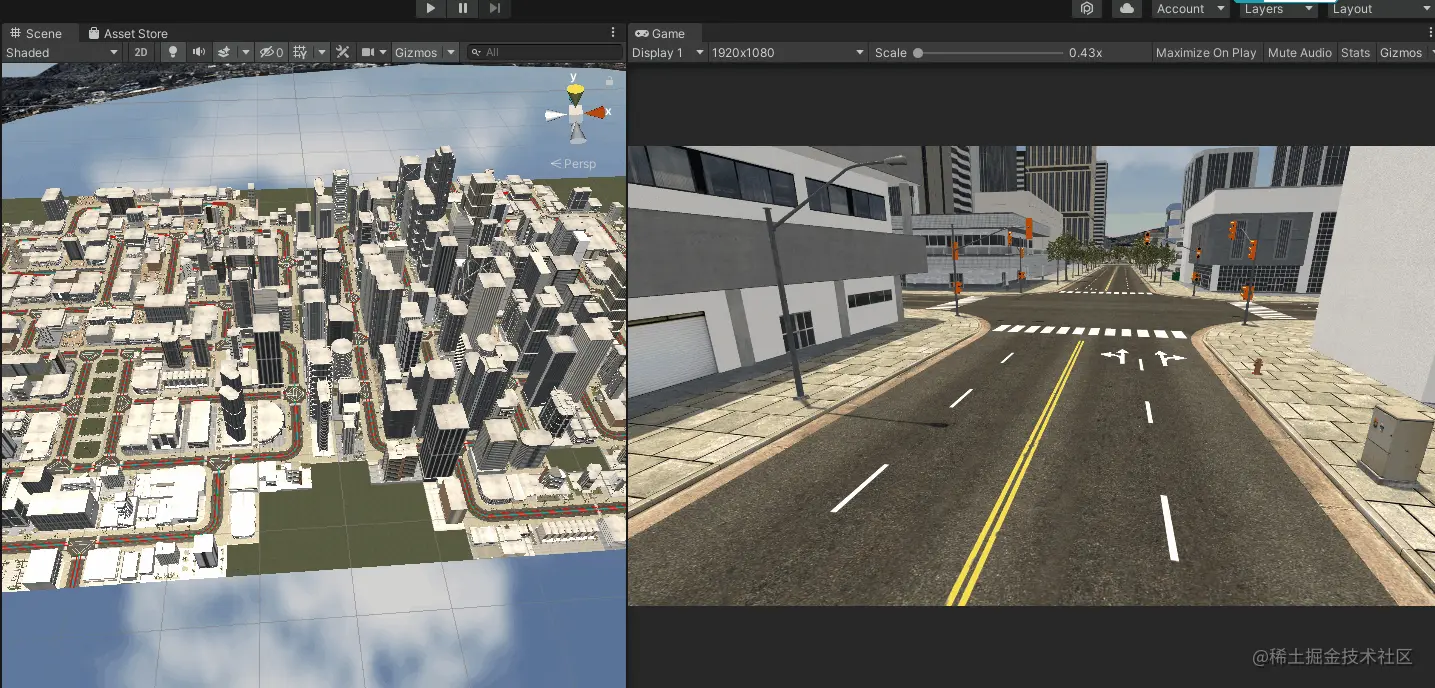Open the Layout dropdown
This screenshot has height=688, width=1435.
coord(1381,8)
